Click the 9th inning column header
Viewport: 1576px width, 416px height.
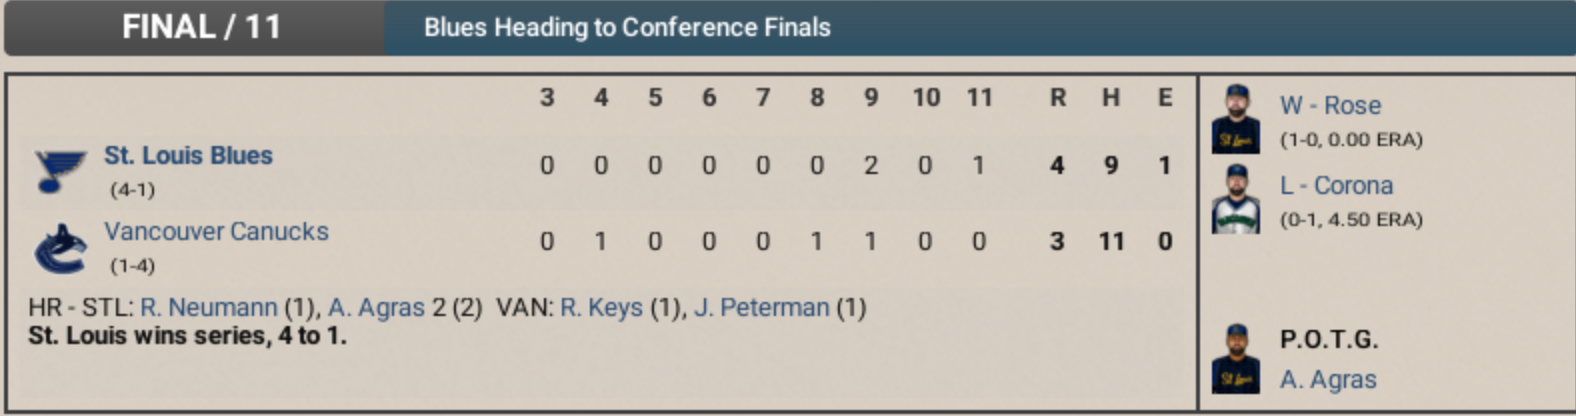coord(871,98)
